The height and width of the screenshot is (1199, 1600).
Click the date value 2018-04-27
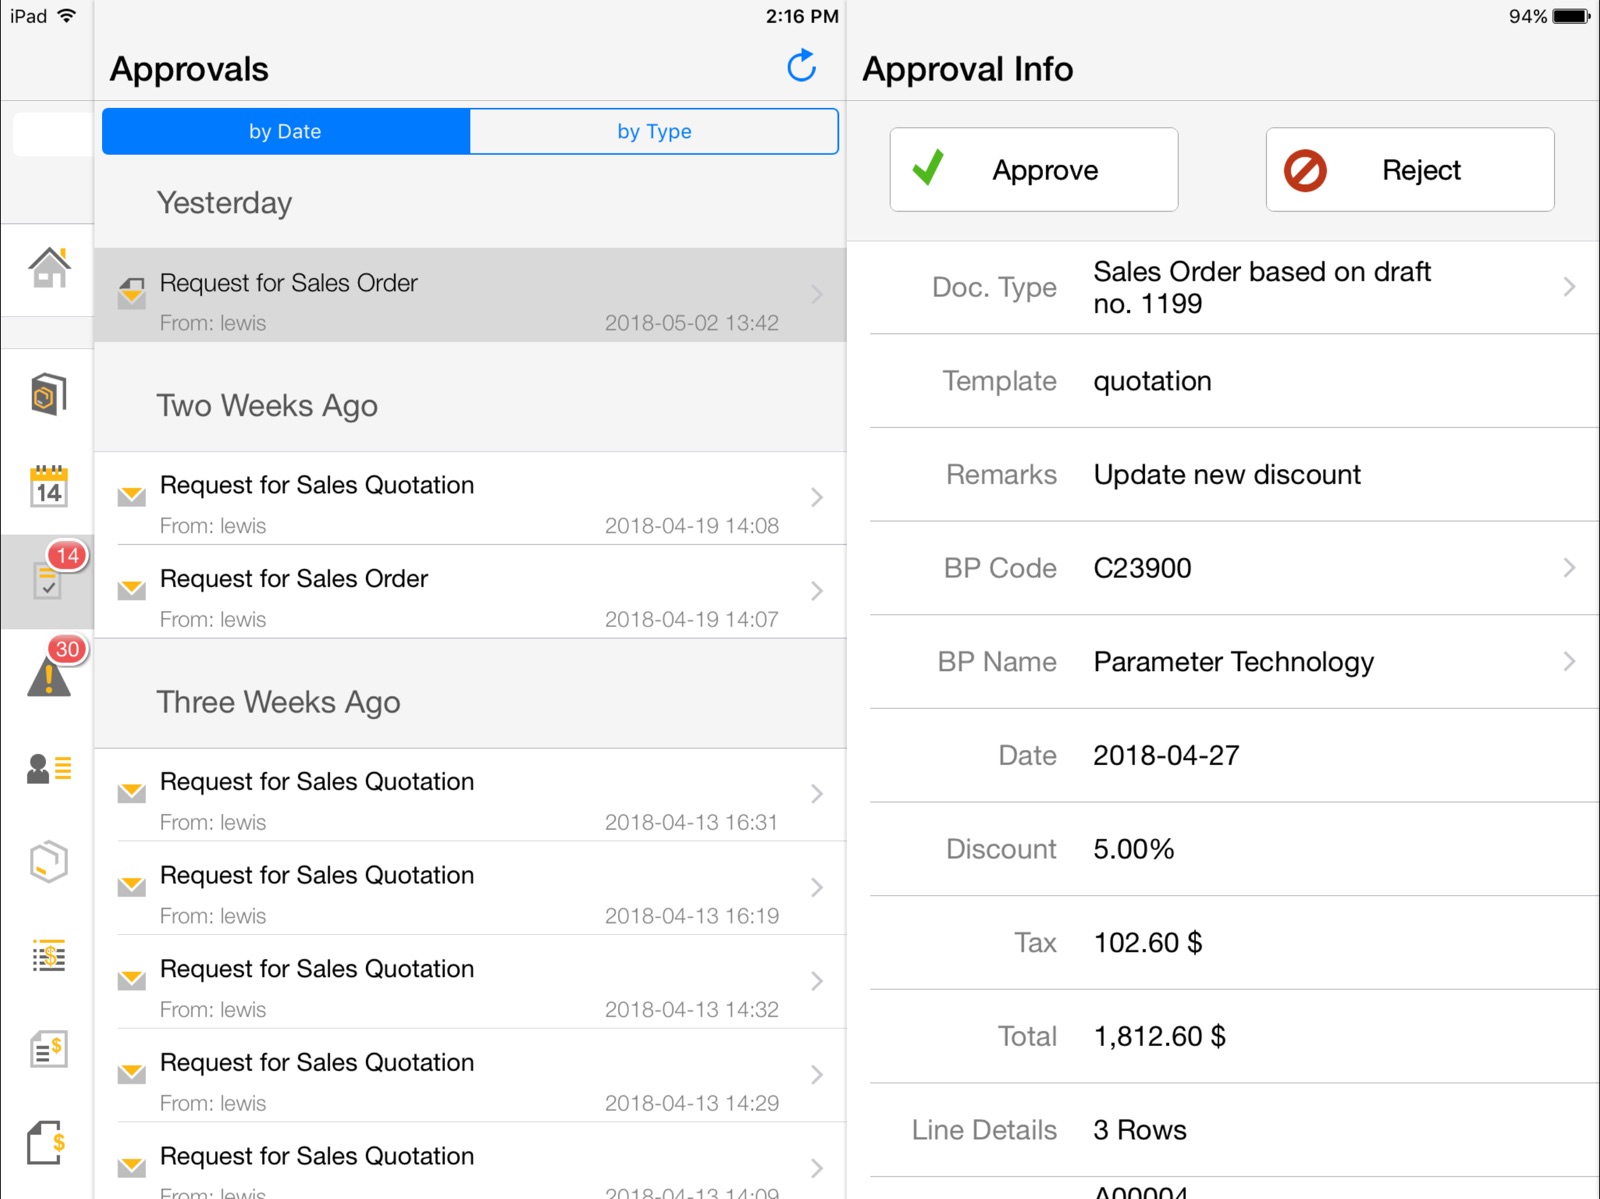coord(1166,755)
